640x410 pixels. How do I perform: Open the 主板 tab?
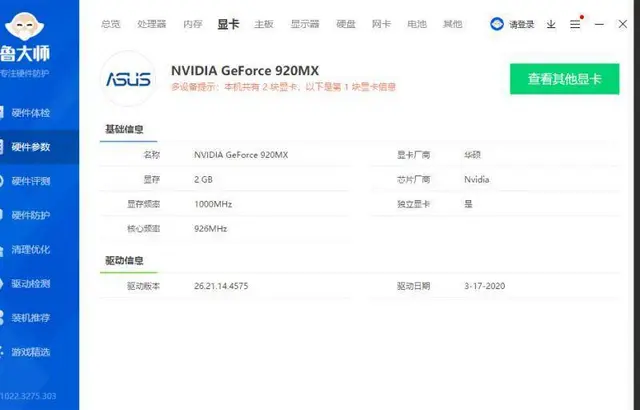(264, 24)
